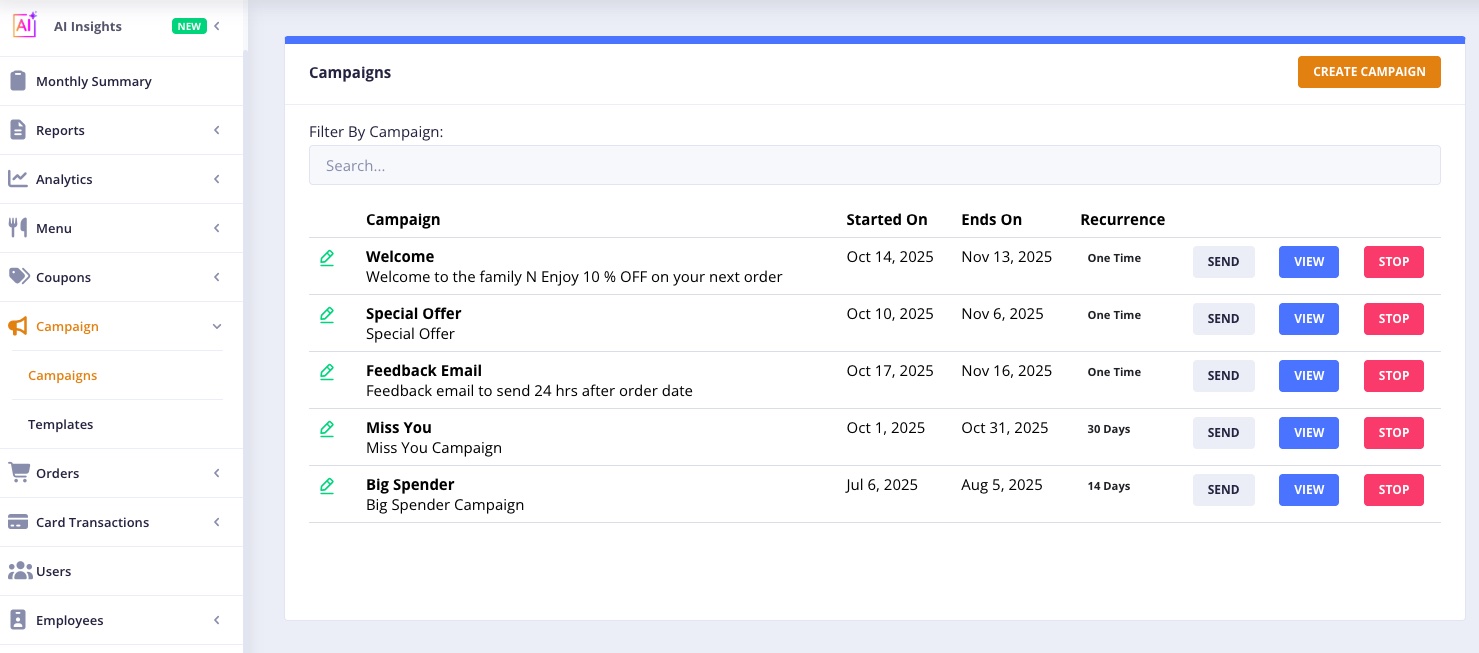
Task: Click the Orders shopping cart icon
Action: point(18,472)
